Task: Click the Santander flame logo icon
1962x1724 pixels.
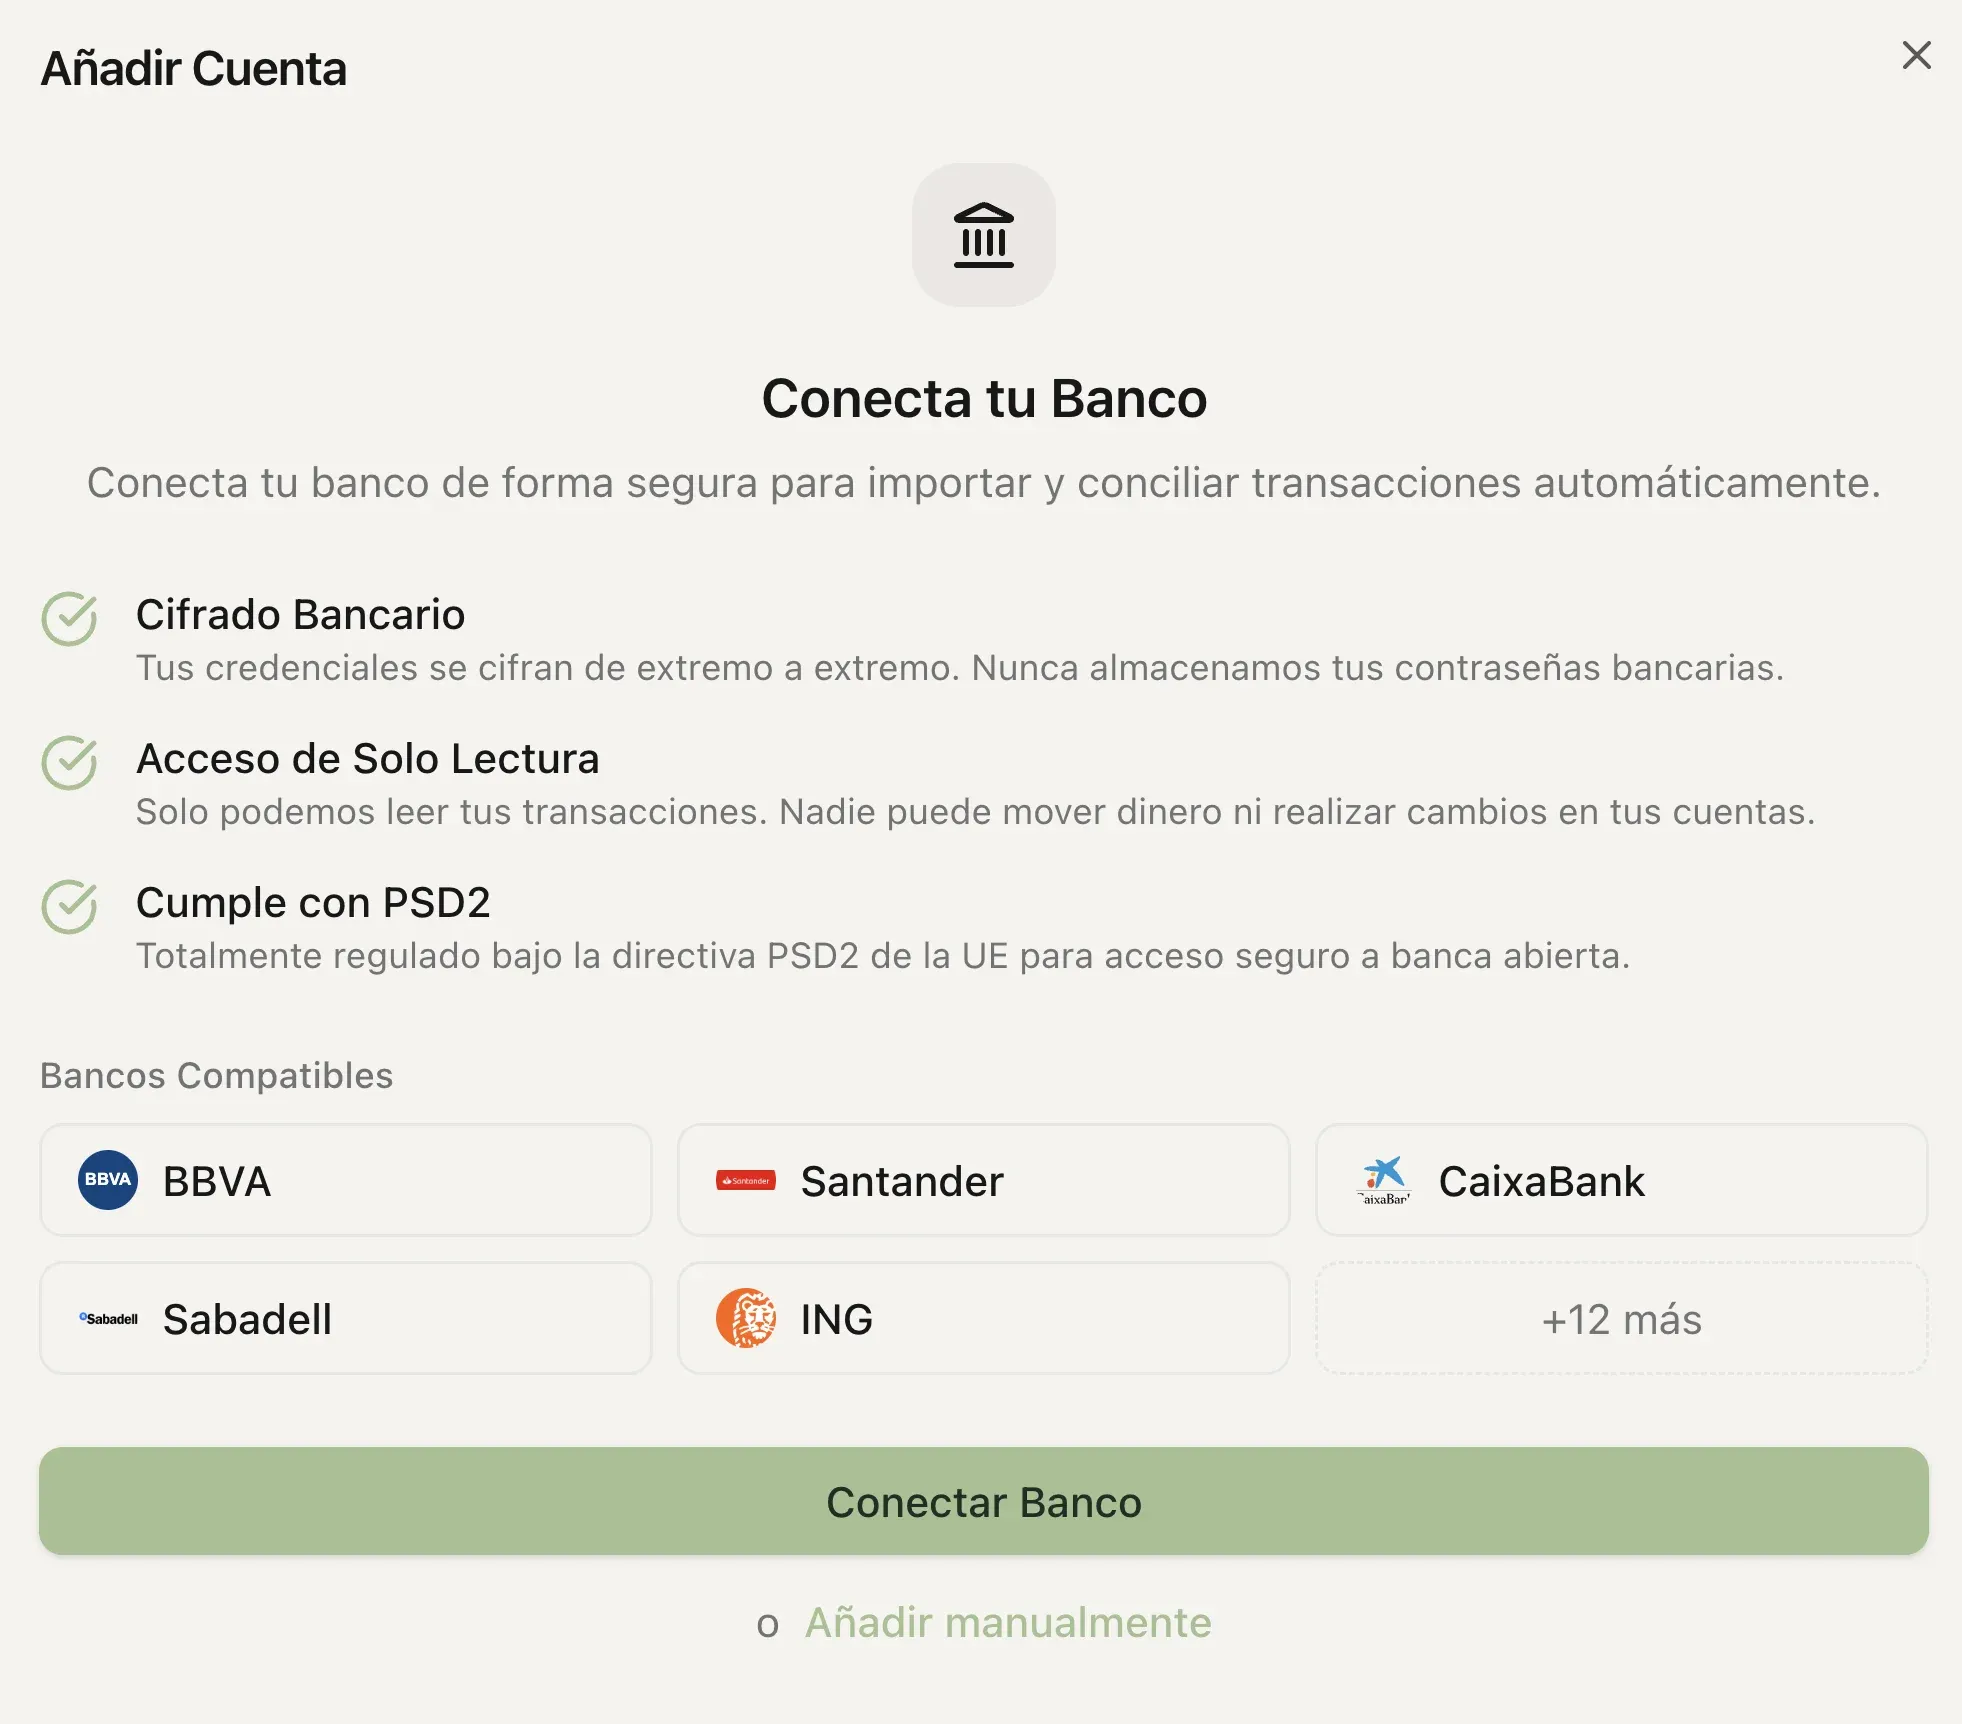Action: point(745,1180)
